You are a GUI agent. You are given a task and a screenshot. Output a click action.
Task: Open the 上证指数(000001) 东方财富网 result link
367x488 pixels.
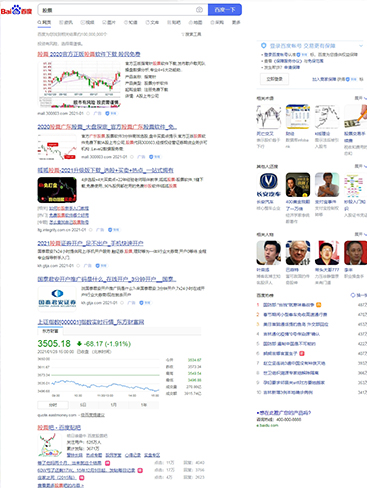click(91, 322)
